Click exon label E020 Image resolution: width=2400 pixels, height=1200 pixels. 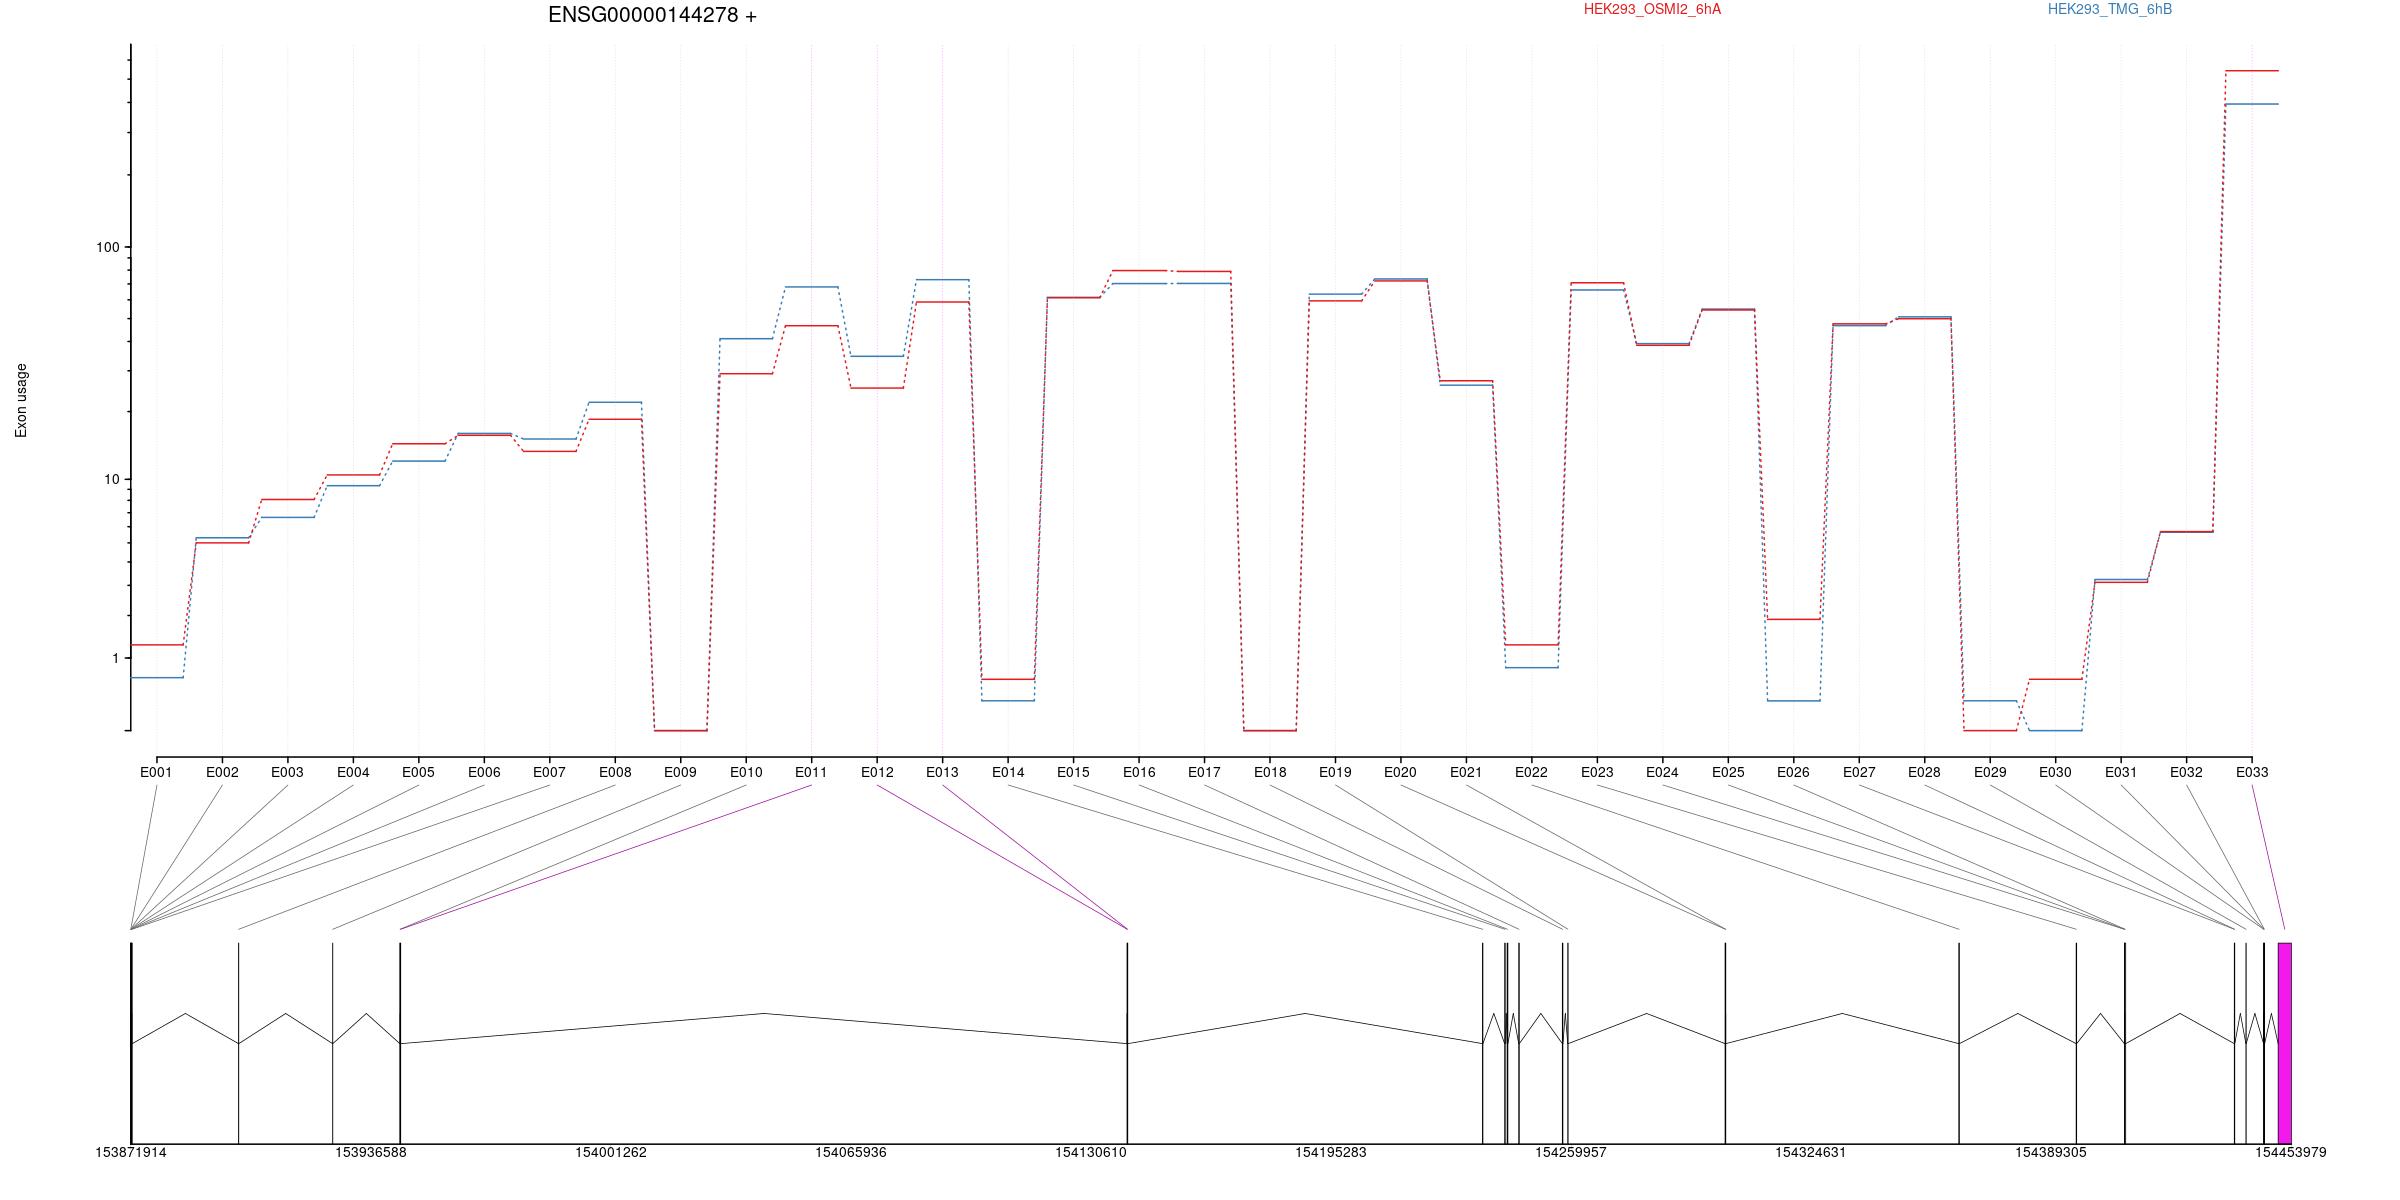point(1400,772)
